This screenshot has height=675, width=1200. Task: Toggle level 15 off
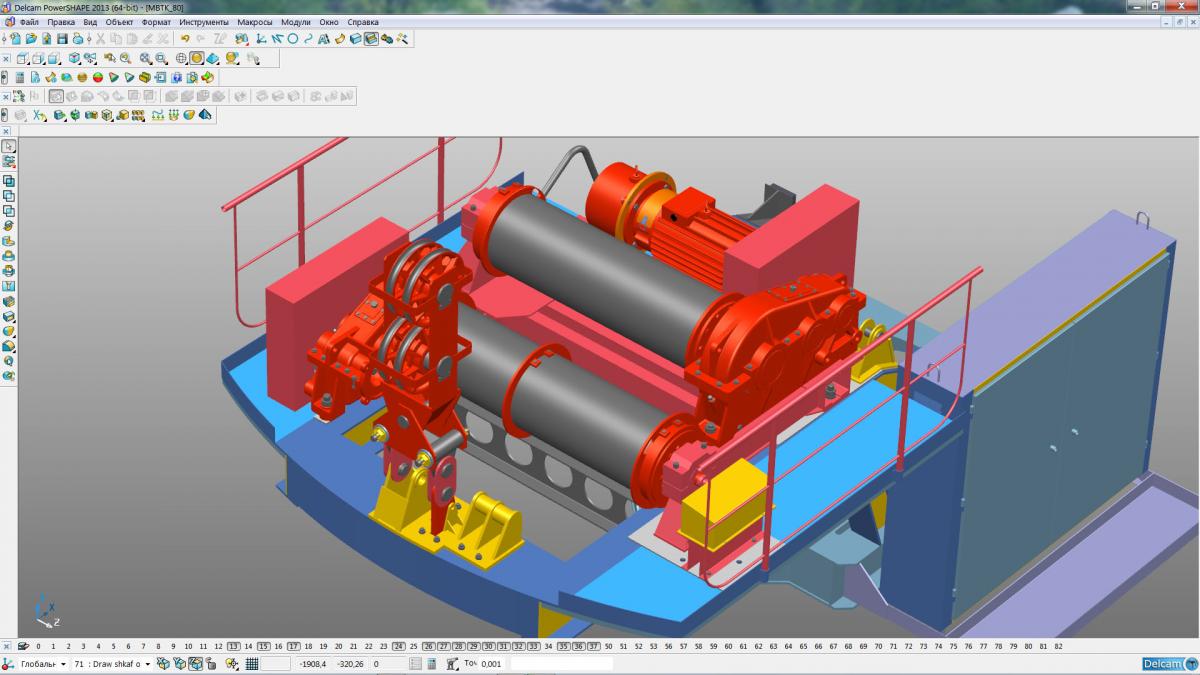[263, 647]
